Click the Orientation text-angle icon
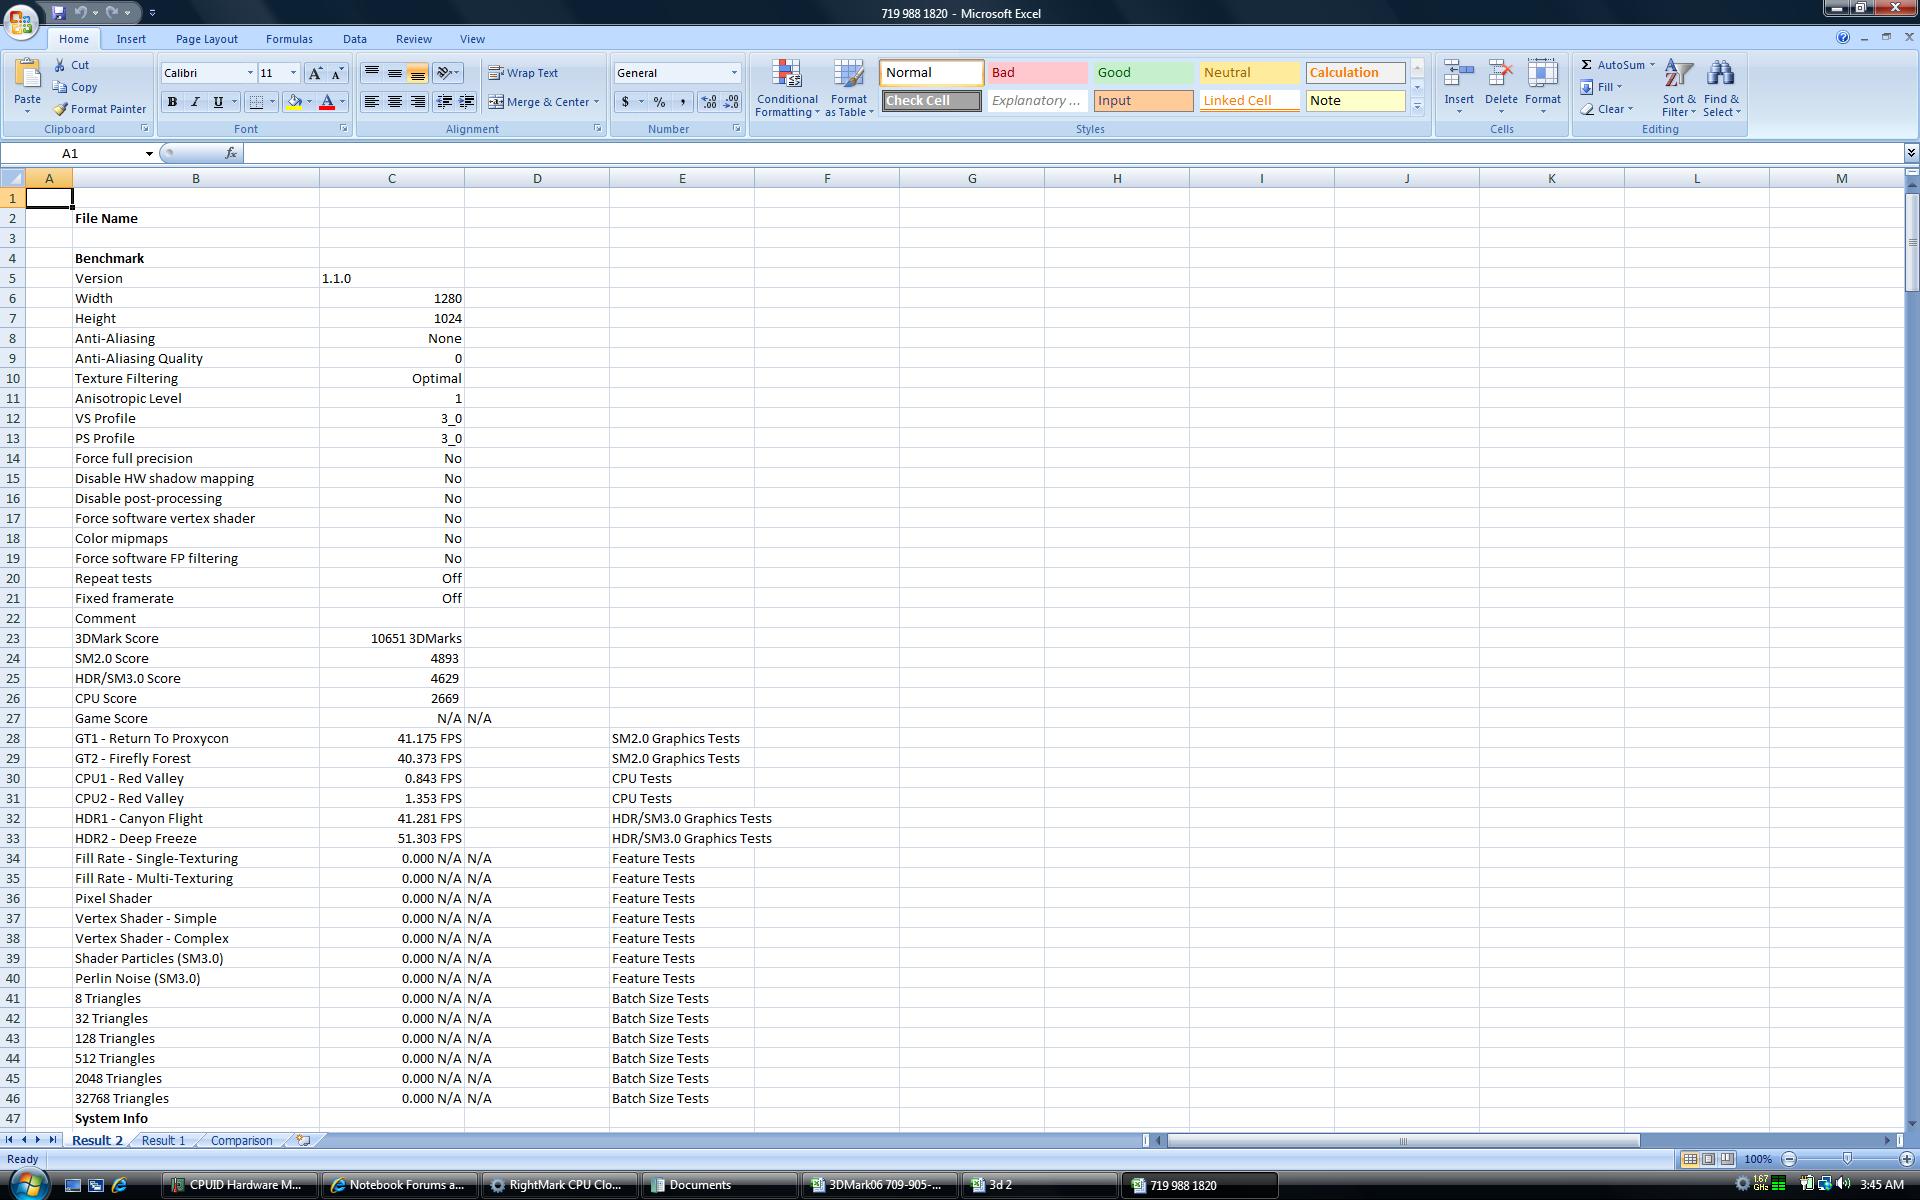1920x1200 pixels. point(445,73)
